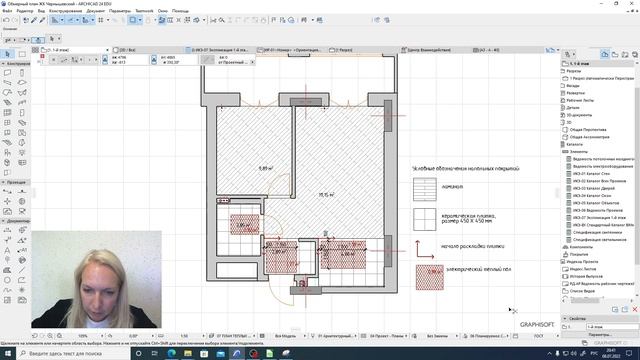Select the Stair tool in toolbox
Screen dimensions: 640x360
click(7, 102)
